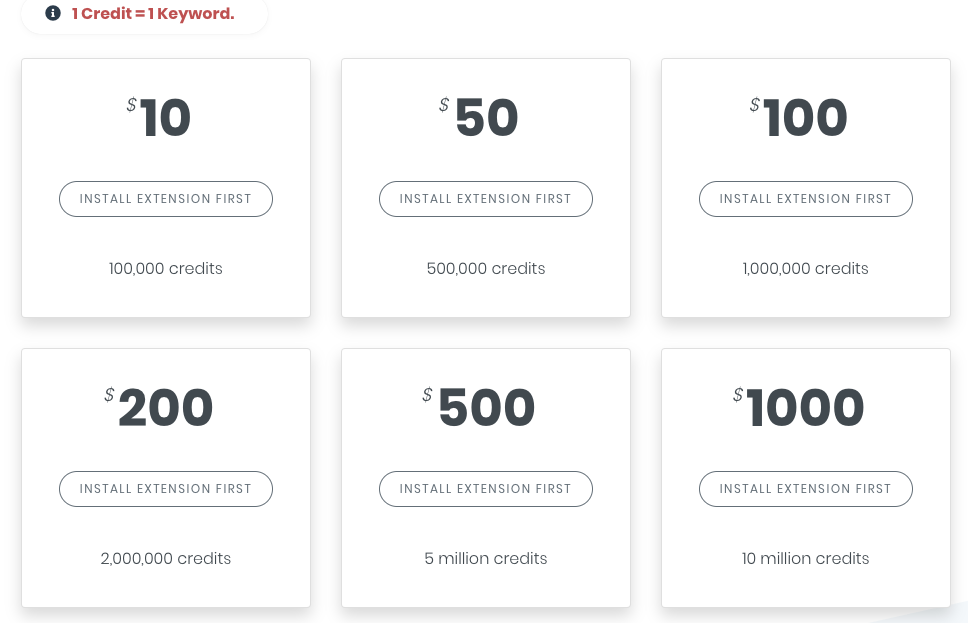
Task: Click the '5 million credits' text
Action: click(x=486, y=558)
